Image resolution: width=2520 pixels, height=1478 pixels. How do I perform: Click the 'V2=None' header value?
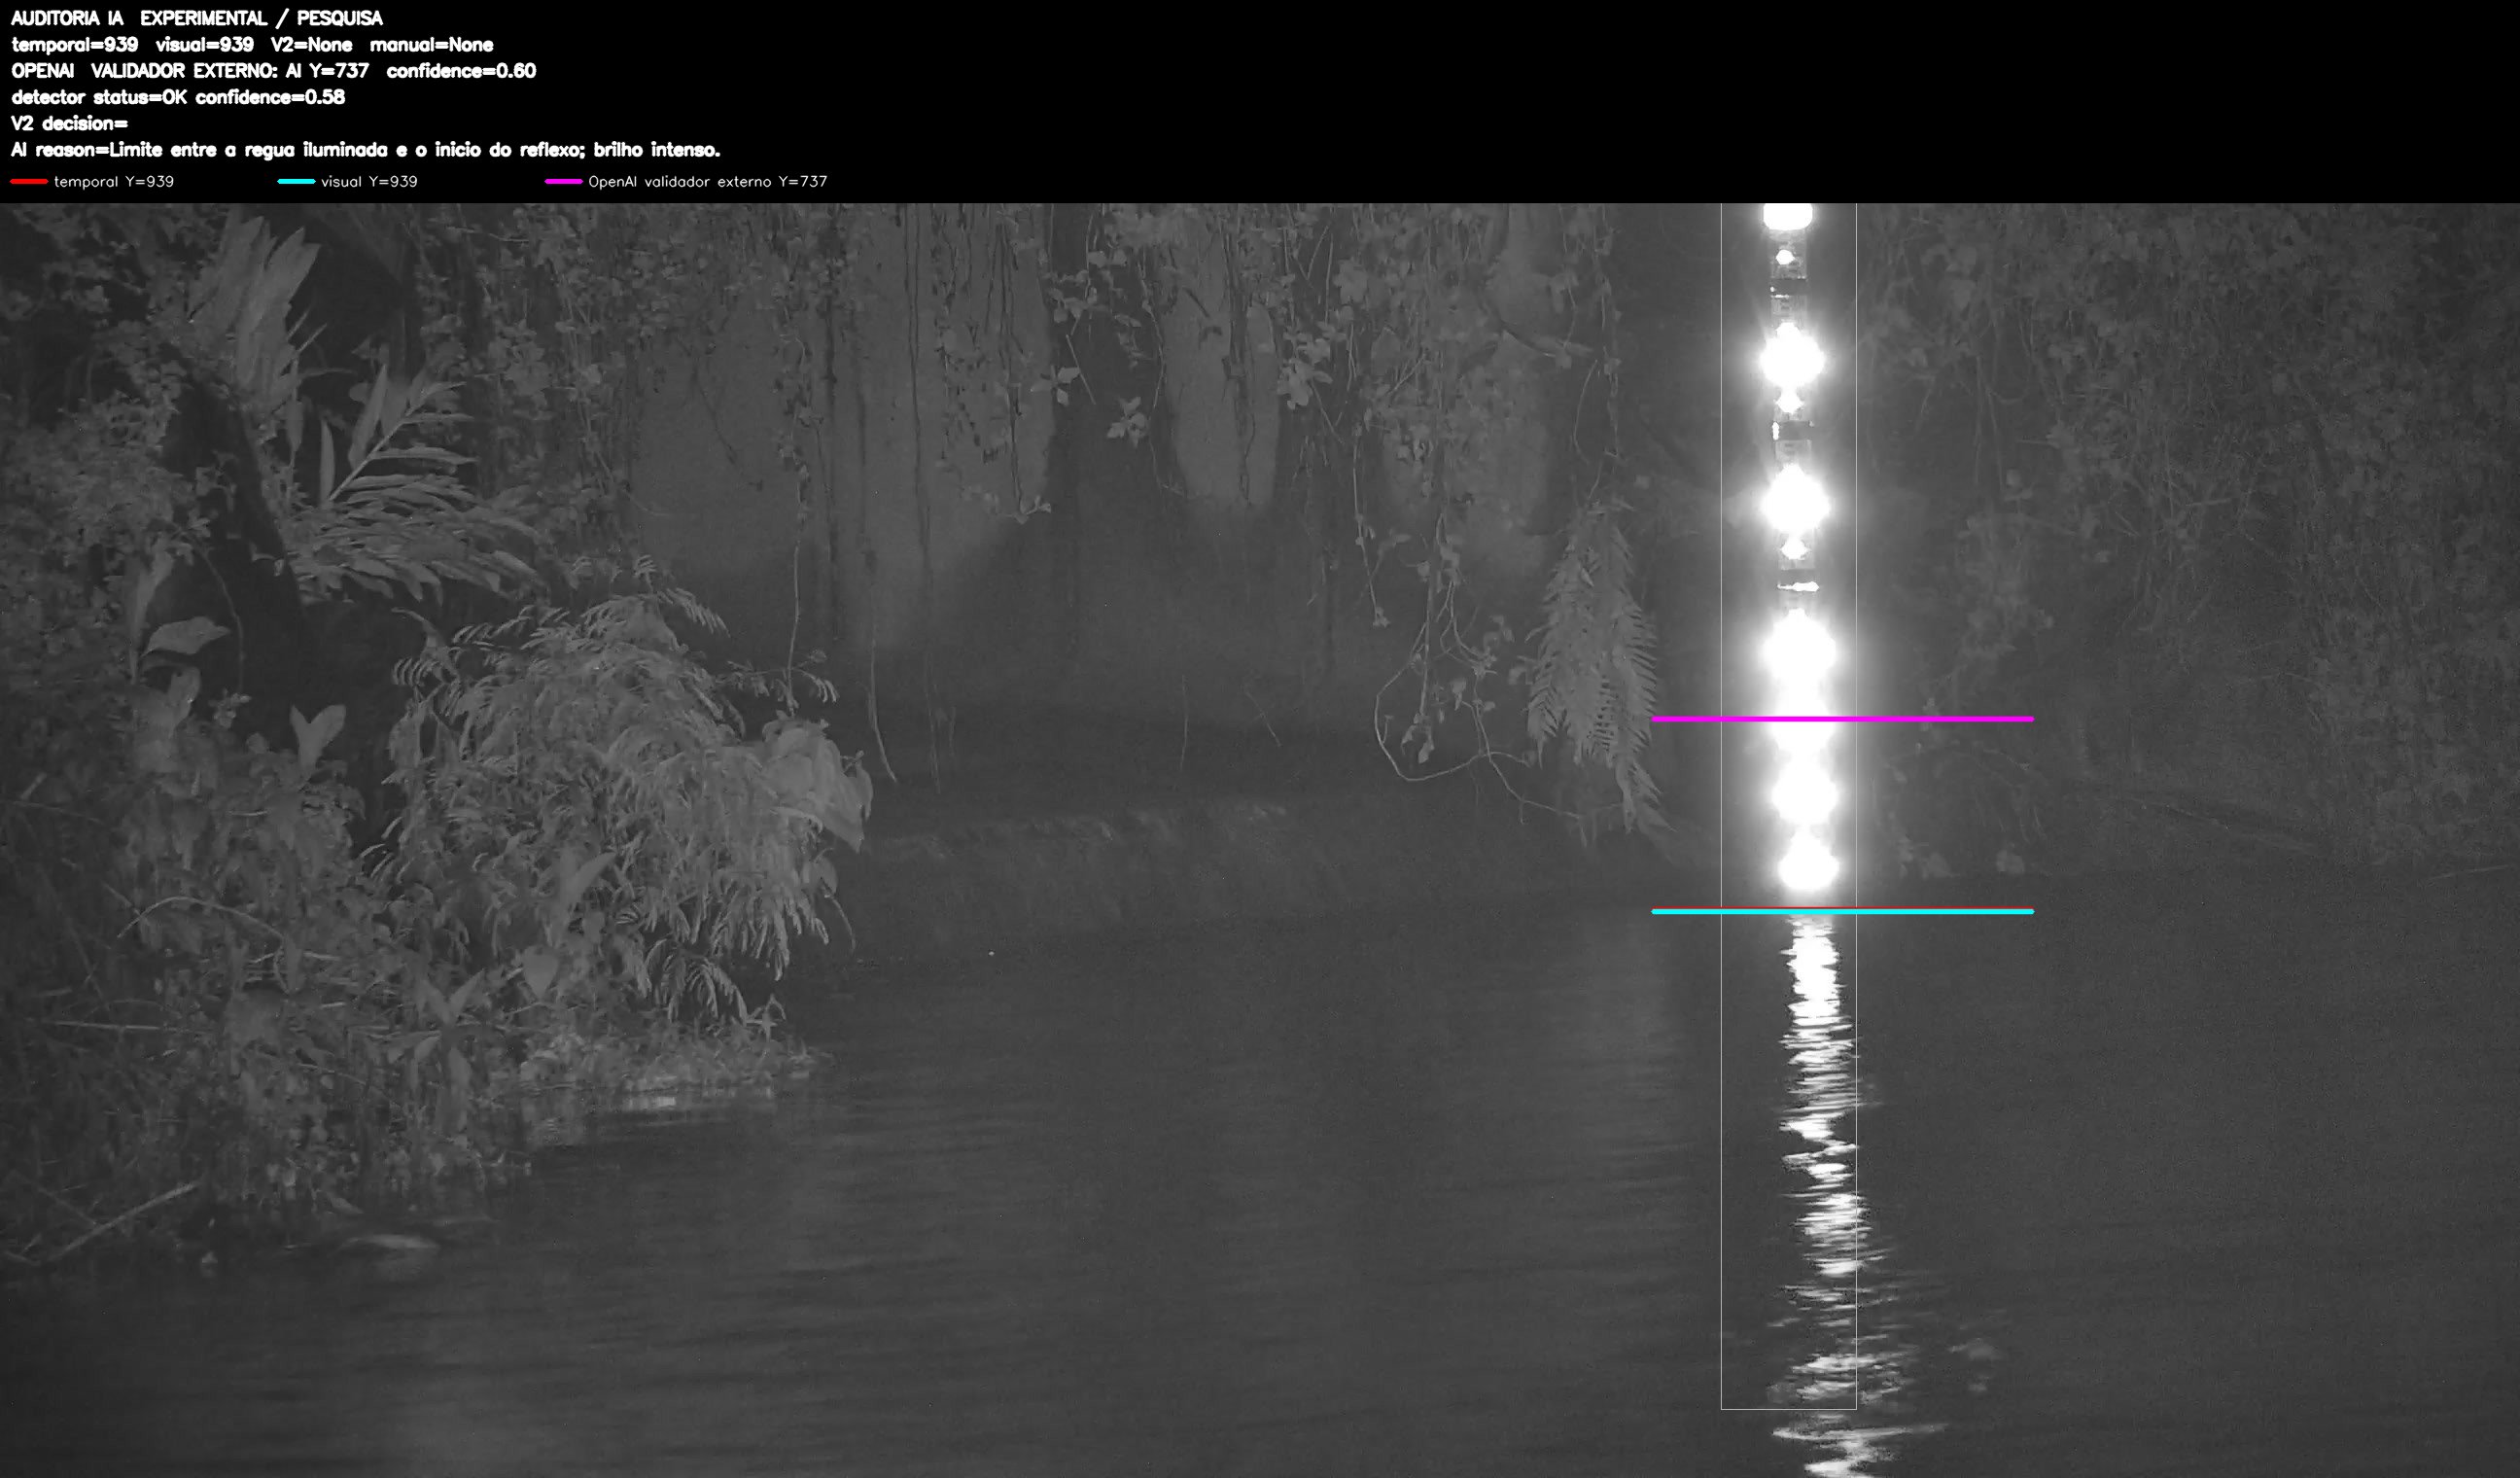pos(312,45)
